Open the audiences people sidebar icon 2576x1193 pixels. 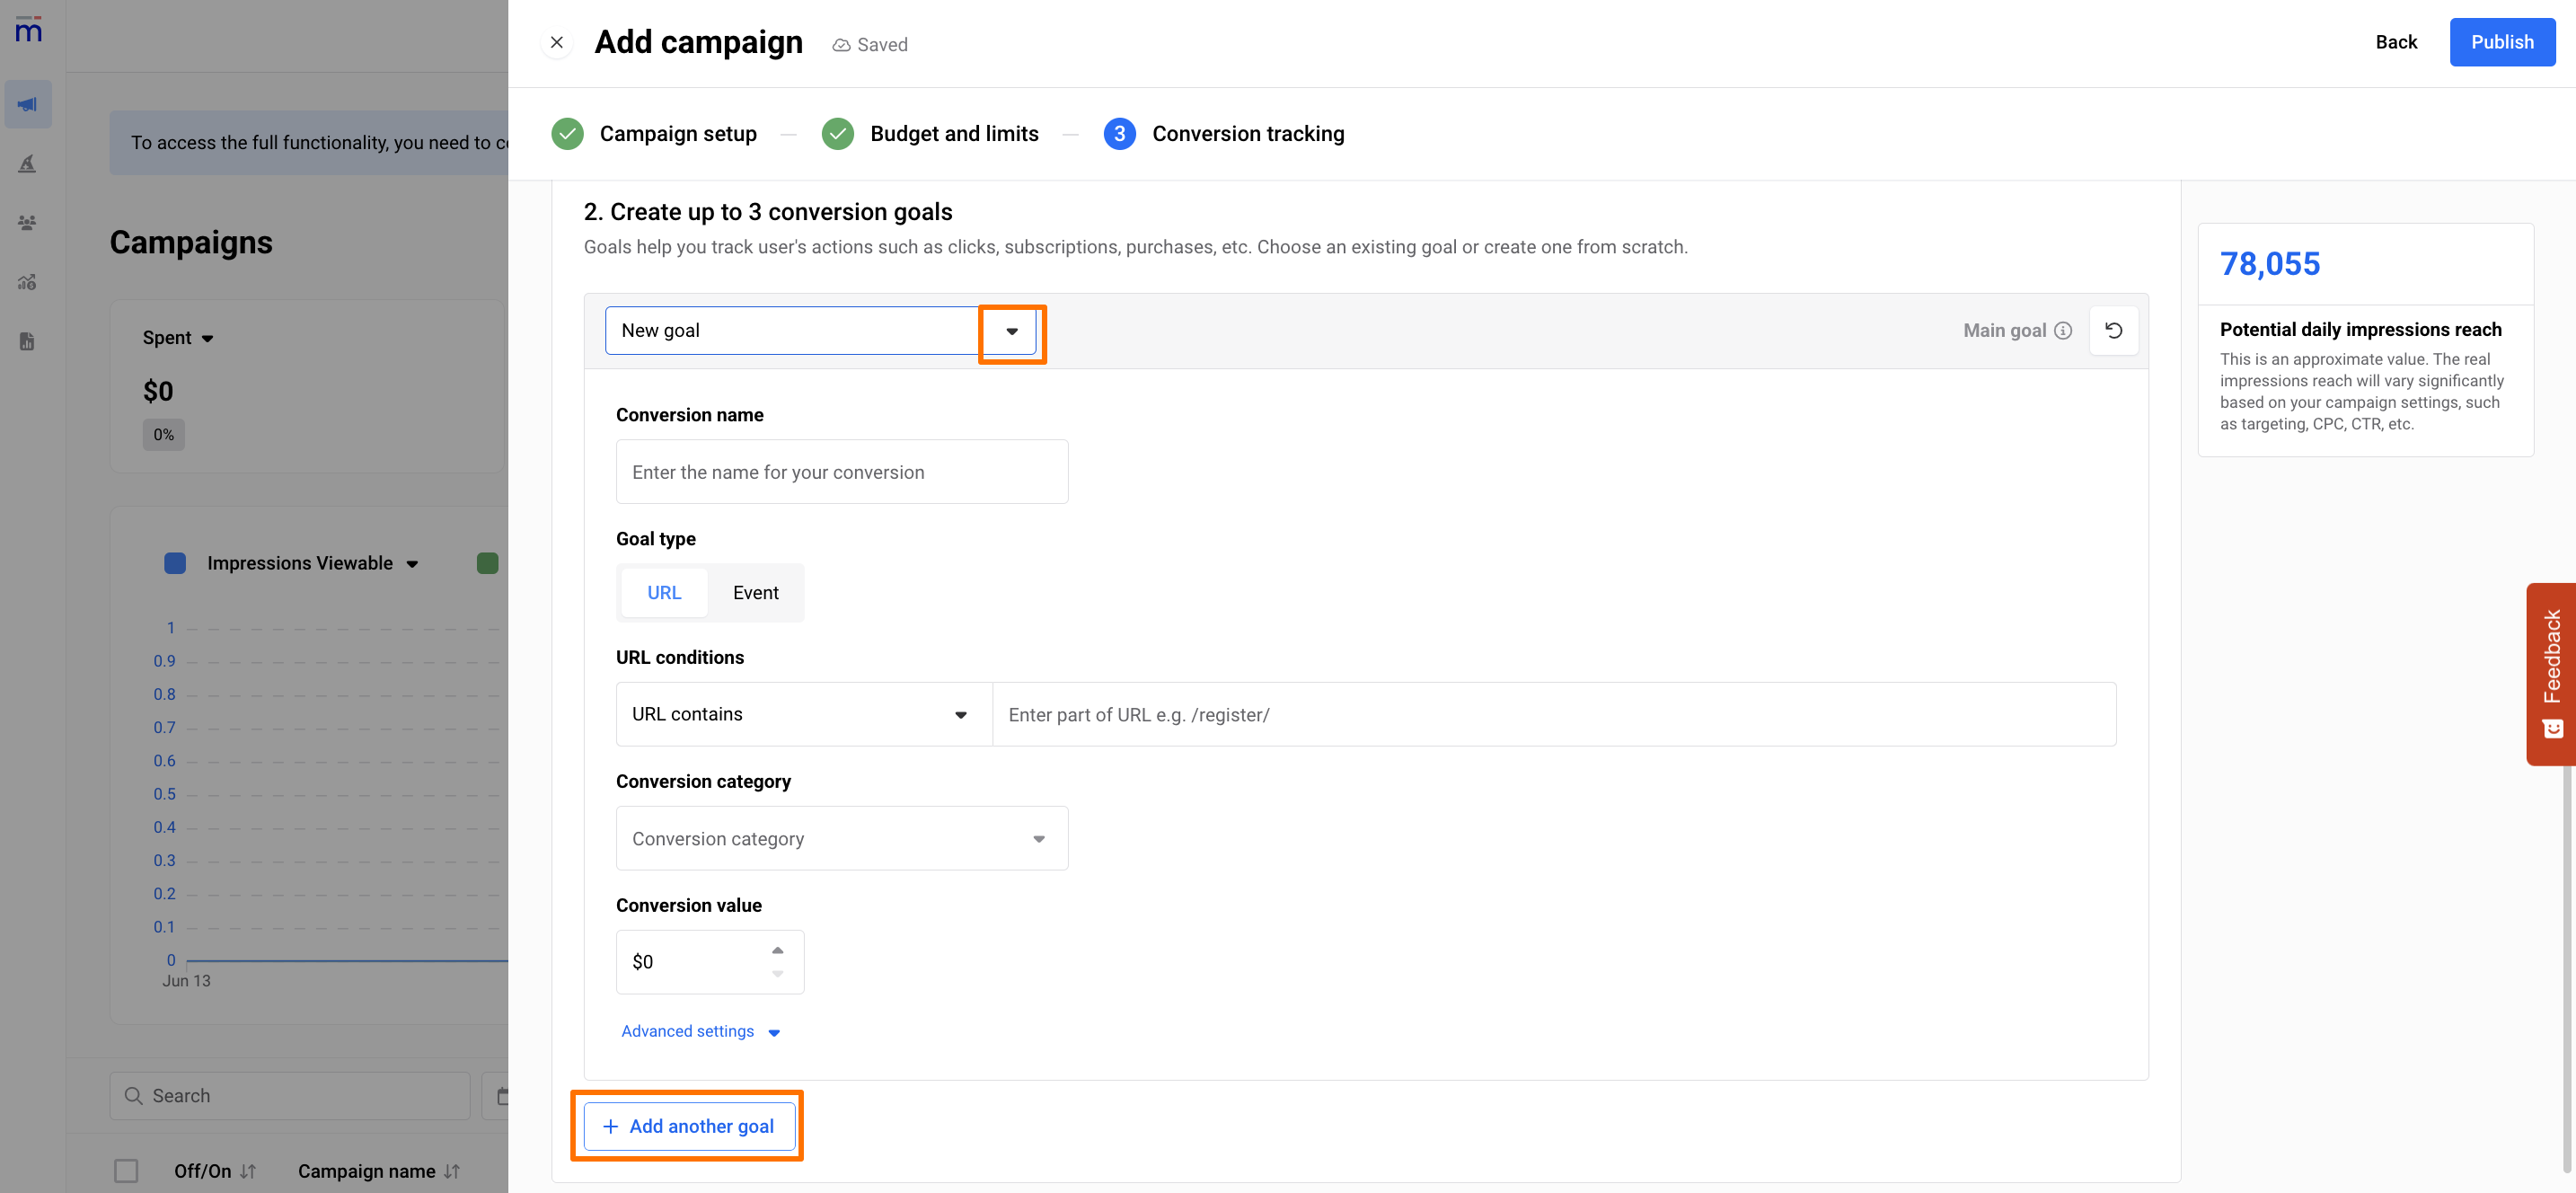tap(28, 223)
